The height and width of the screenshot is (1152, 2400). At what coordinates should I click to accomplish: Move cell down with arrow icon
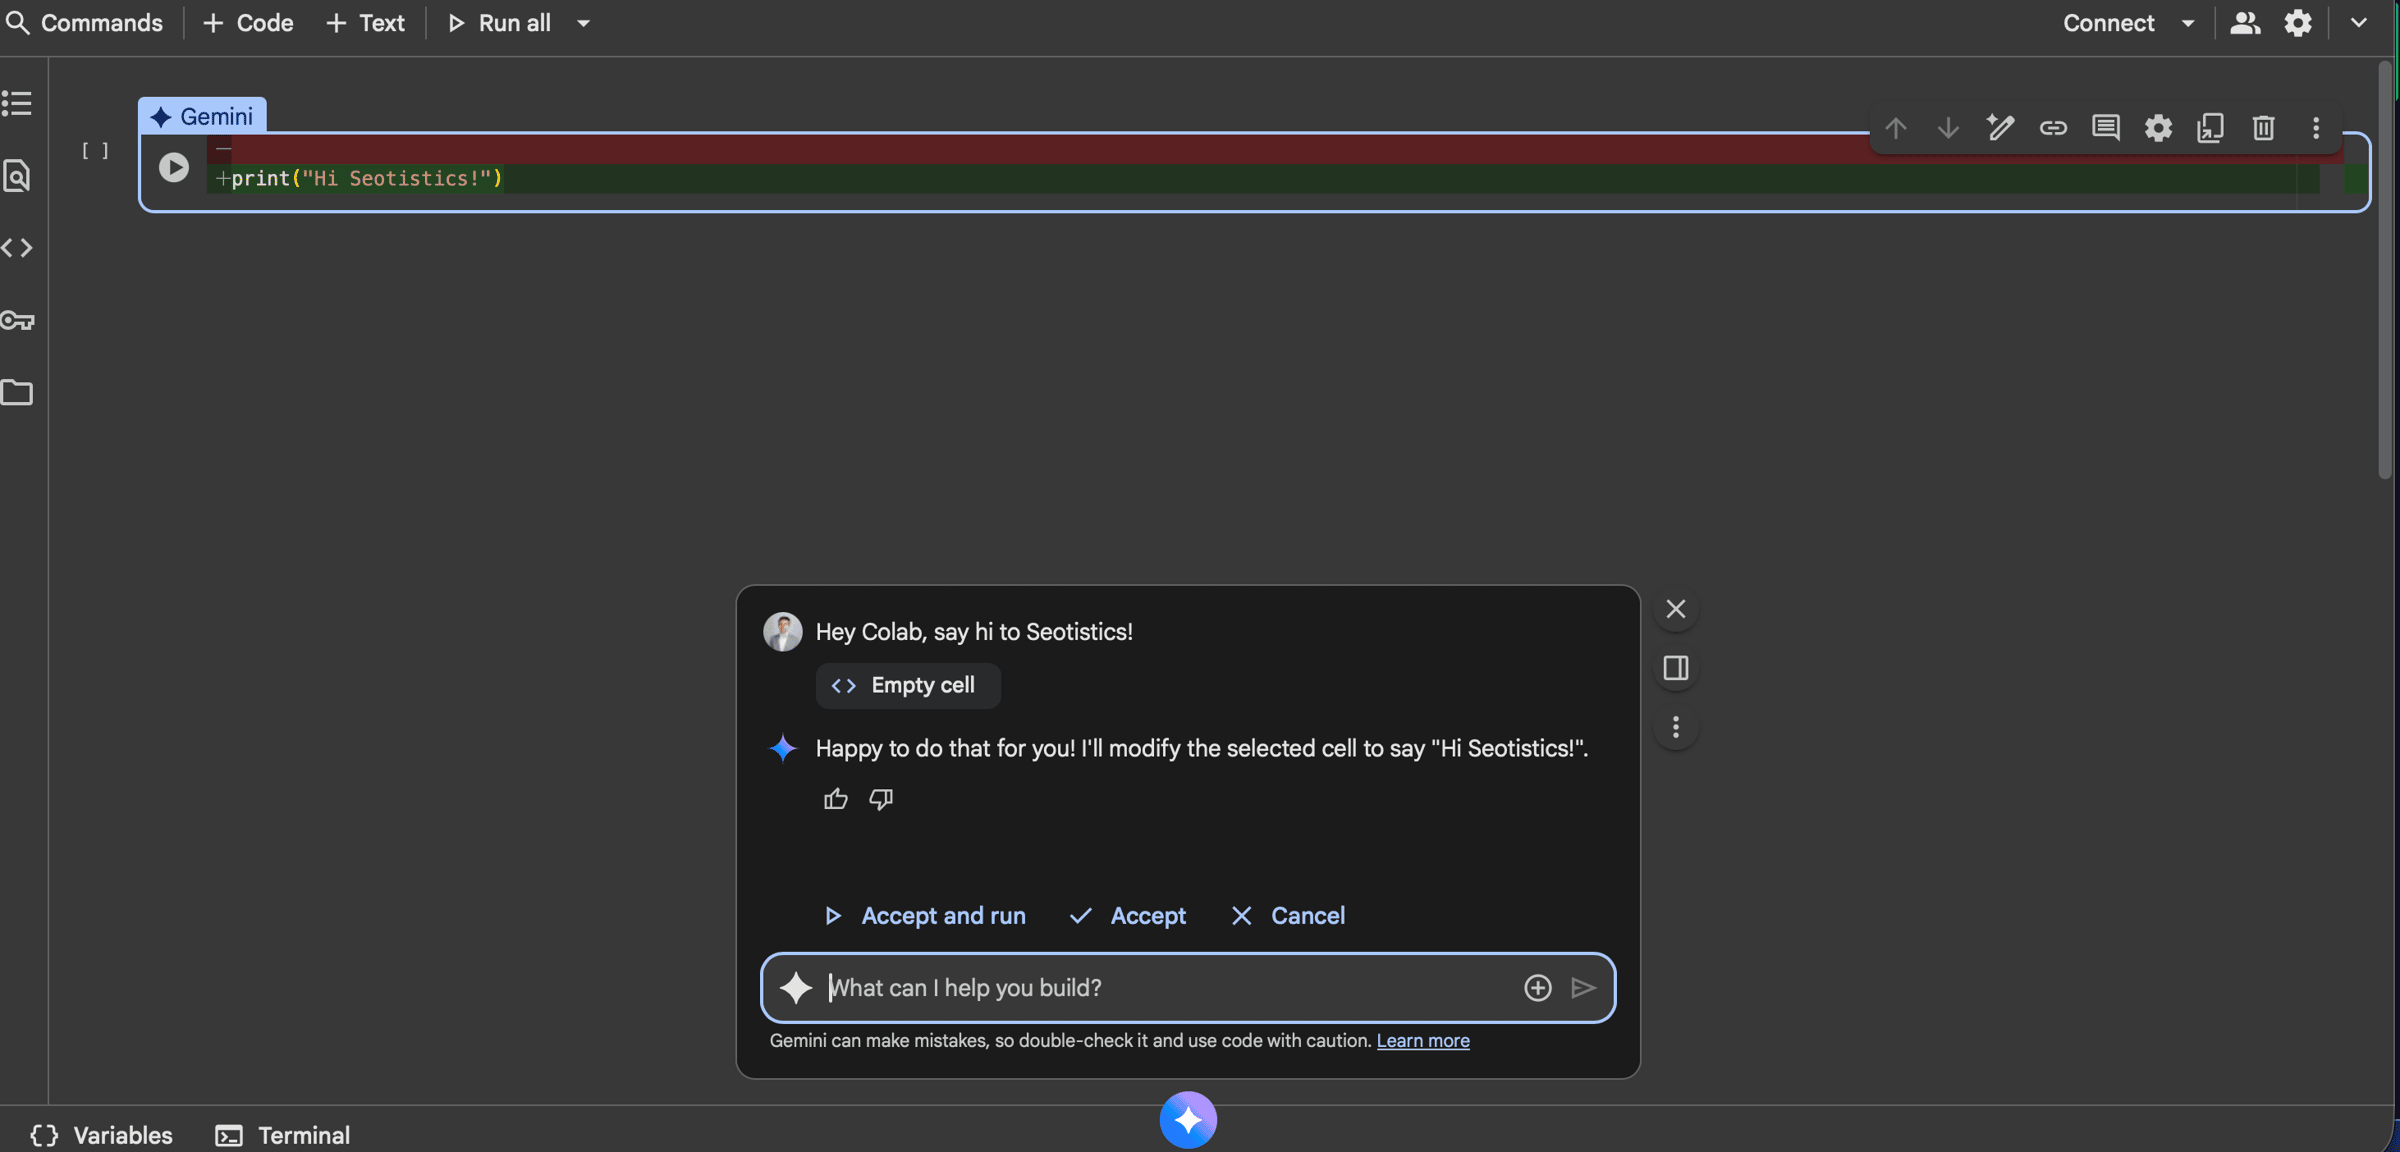coord(1948,128)
